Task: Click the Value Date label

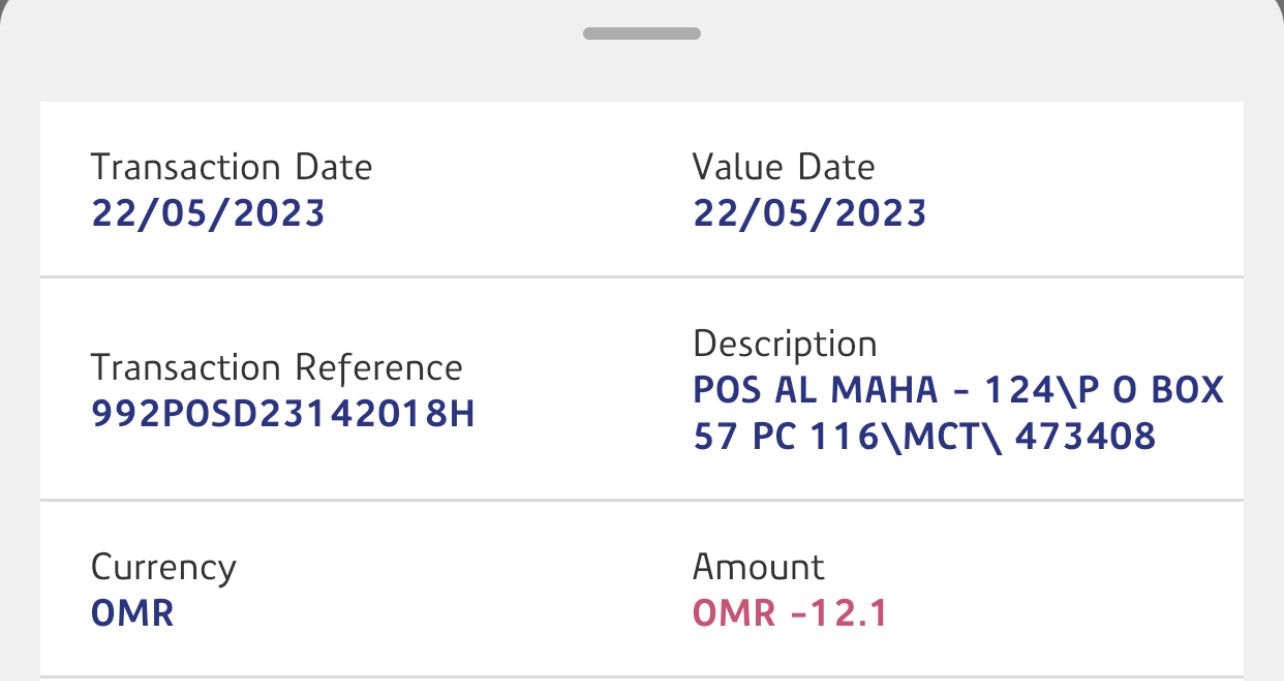Action: (783, 167)
